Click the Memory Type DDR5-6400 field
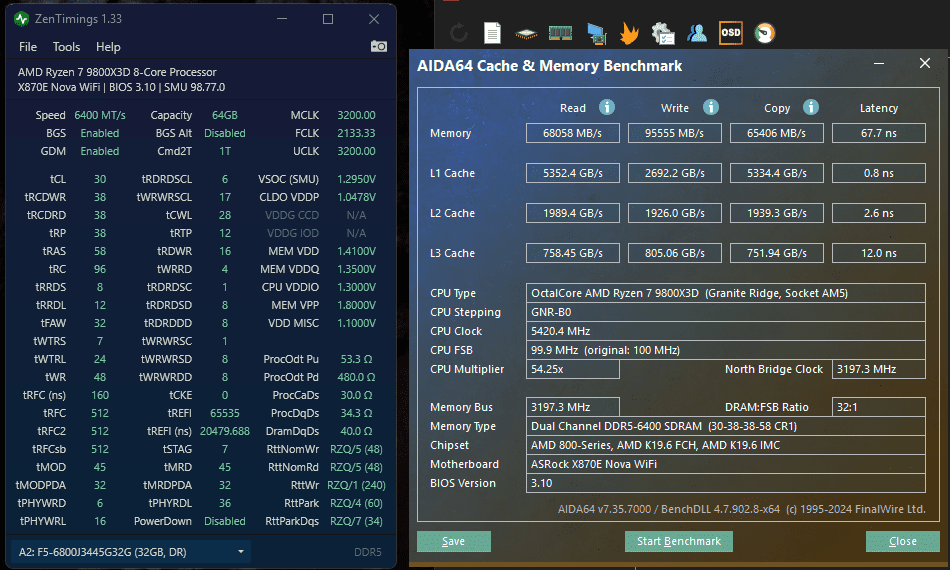The image size is (950, 570). tap(726, 426)
